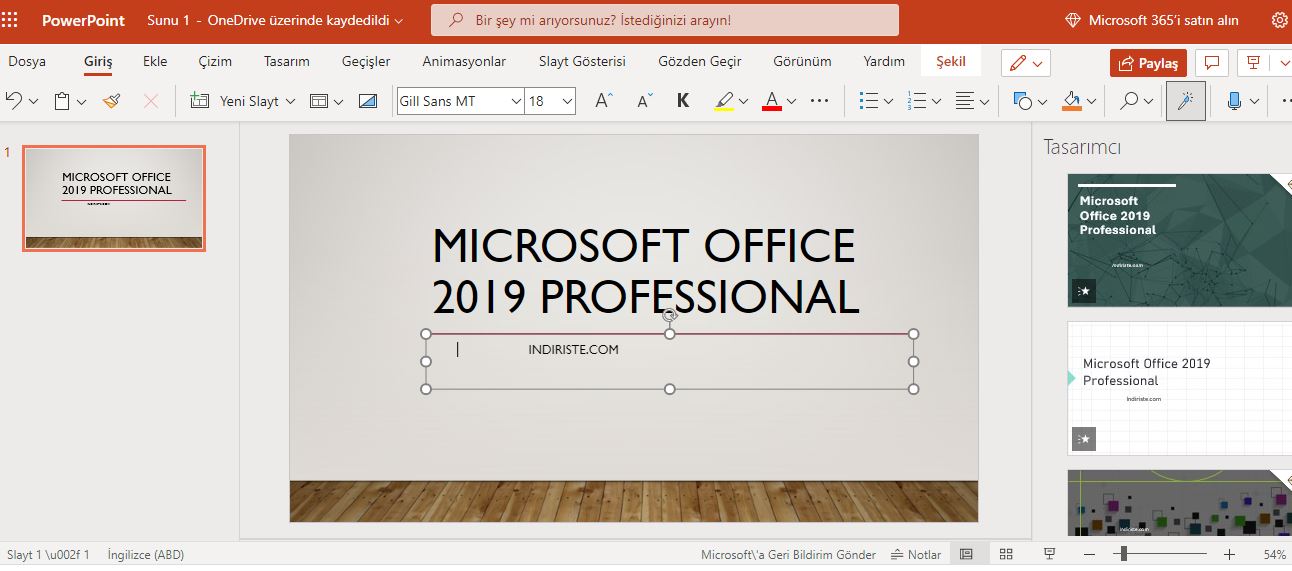
Task: Click Microsoft 365'i satın alın
Action: [x=1152, y=20]
